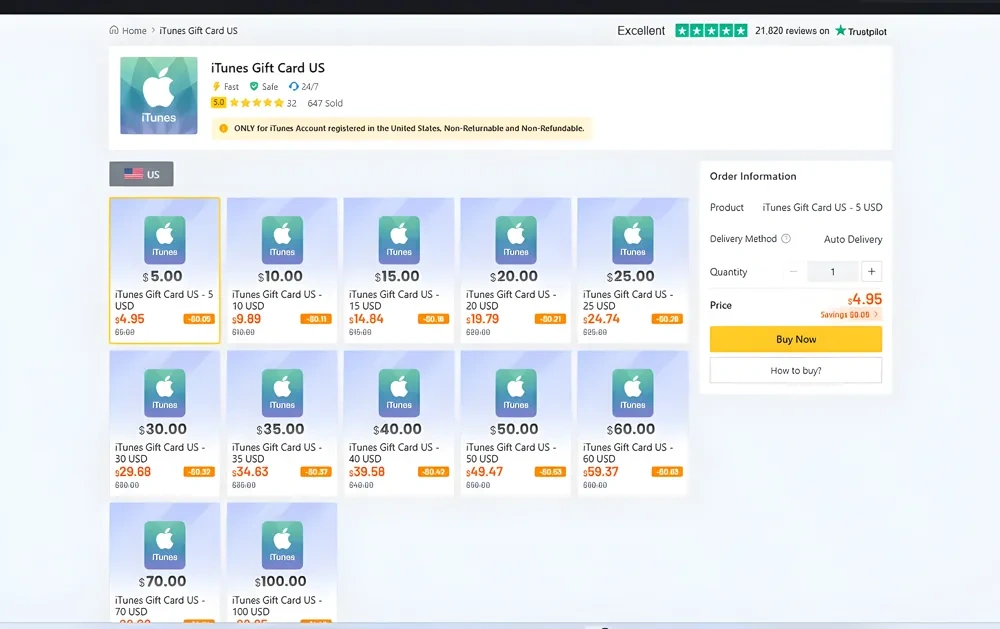
Task: Open the How to buy? guide
Action: (795, 370)
